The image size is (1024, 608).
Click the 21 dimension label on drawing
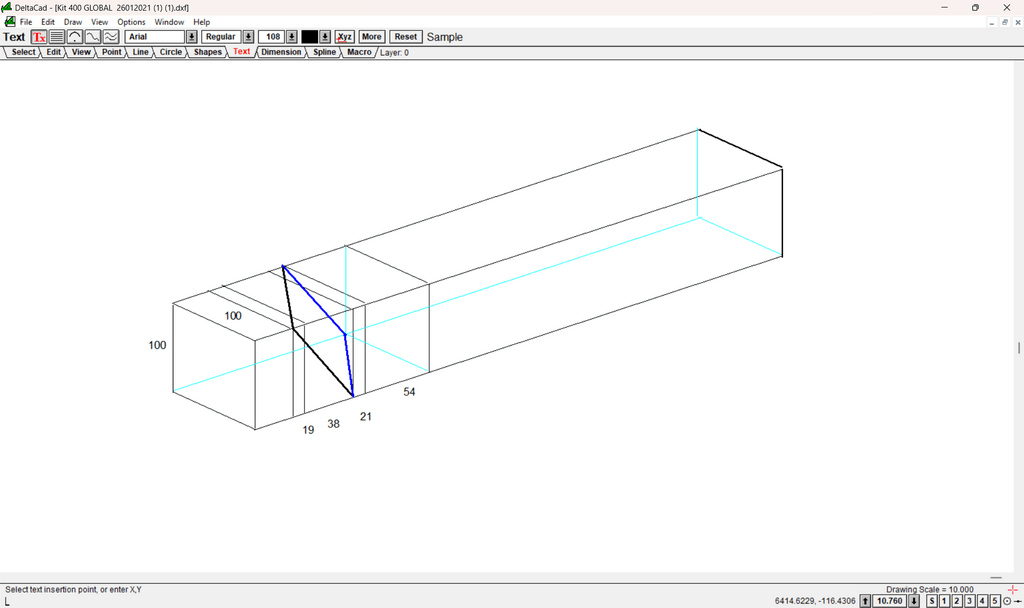(x=366, y=417)
